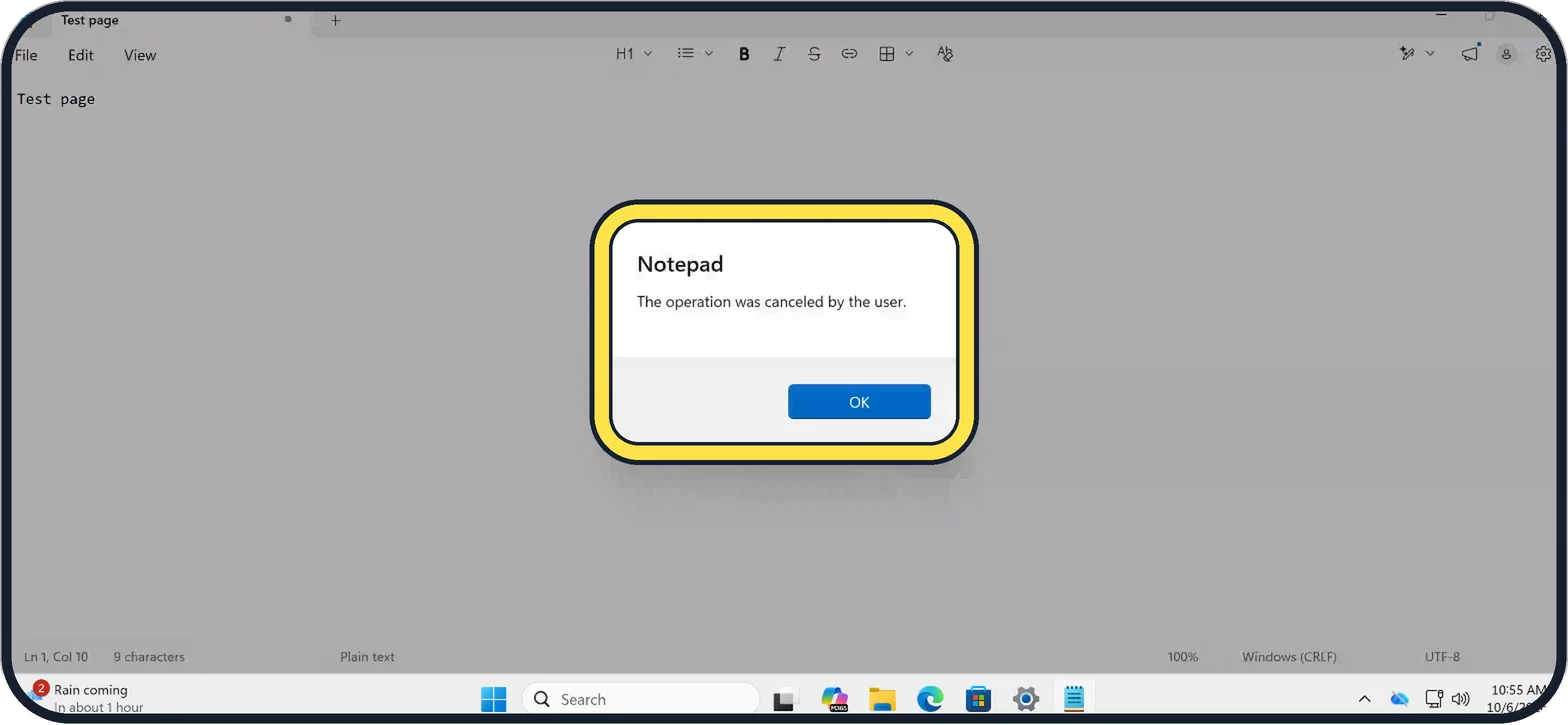Open Notepad settings gear

tap(1543, 54)
